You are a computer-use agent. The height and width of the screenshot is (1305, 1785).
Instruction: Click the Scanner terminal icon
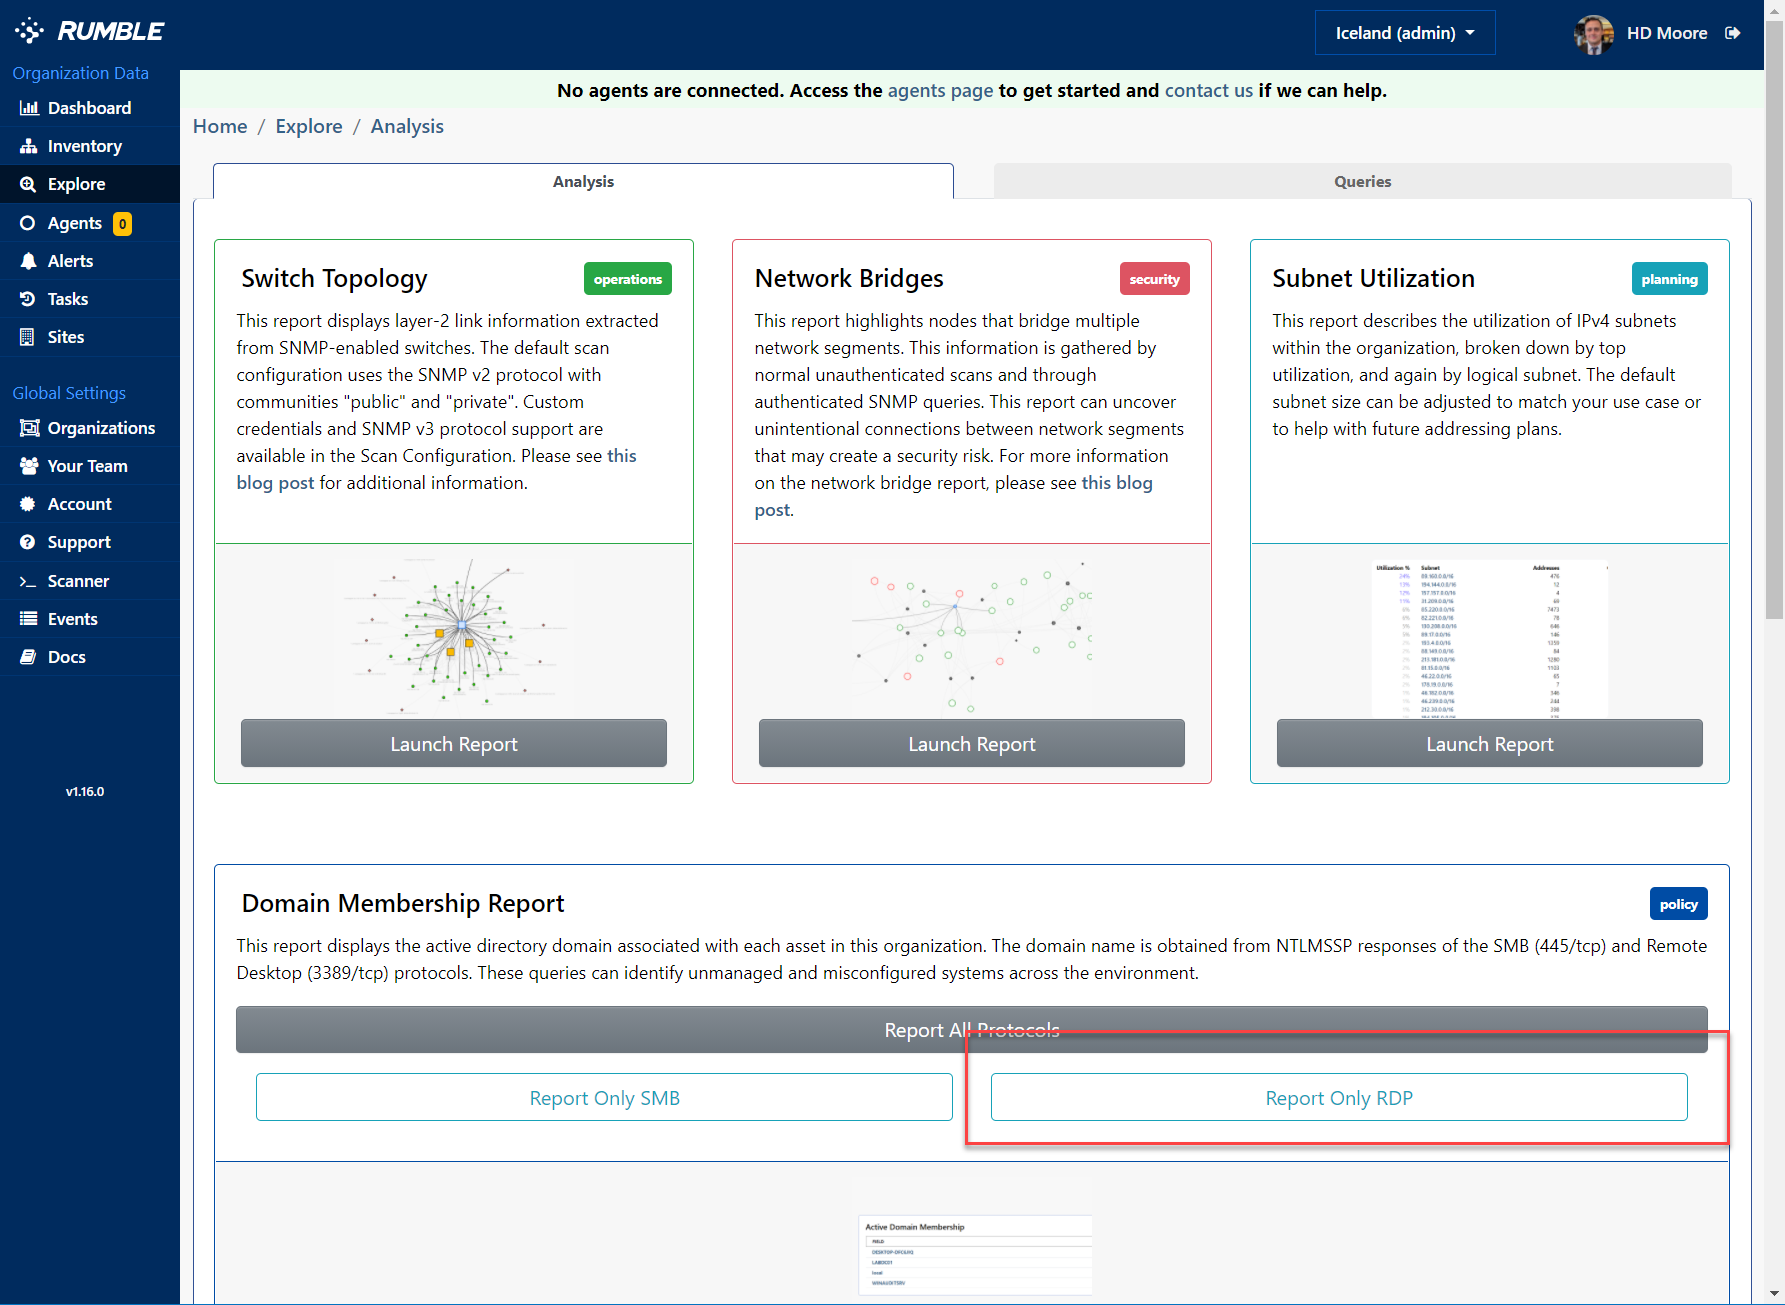tap(28, 581)
